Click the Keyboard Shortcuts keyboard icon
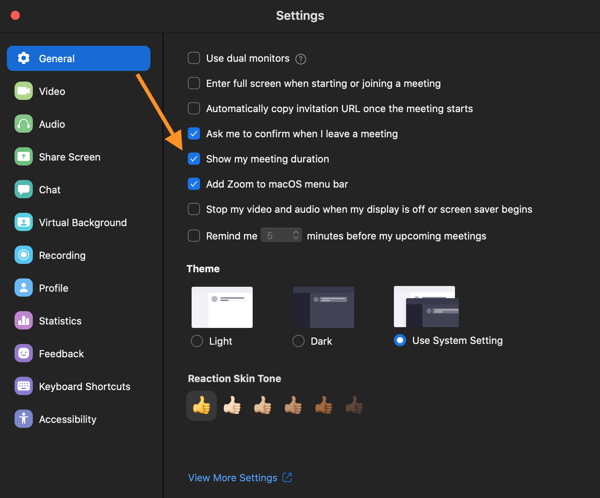The image size is (600, 498). point(24,386)
